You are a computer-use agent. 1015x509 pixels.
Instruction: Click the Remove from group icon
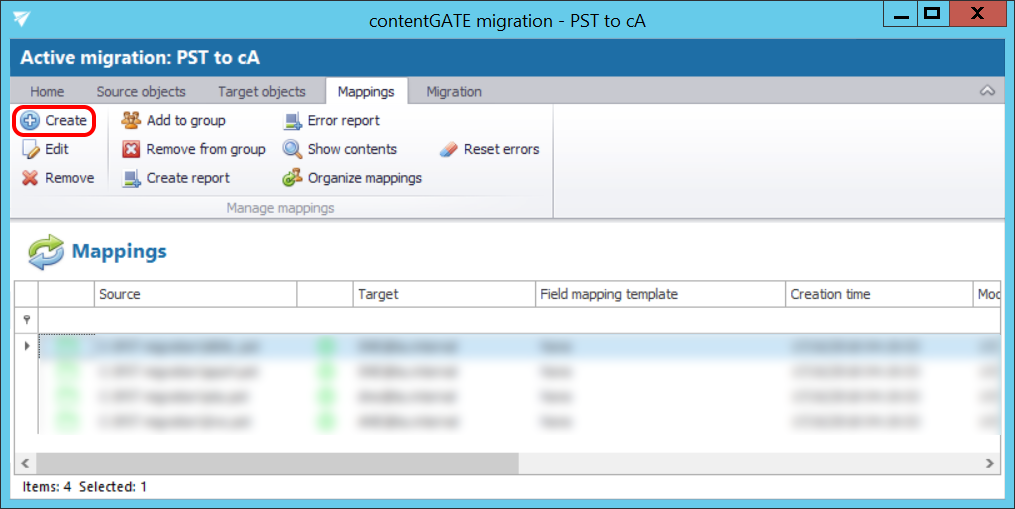131,150
